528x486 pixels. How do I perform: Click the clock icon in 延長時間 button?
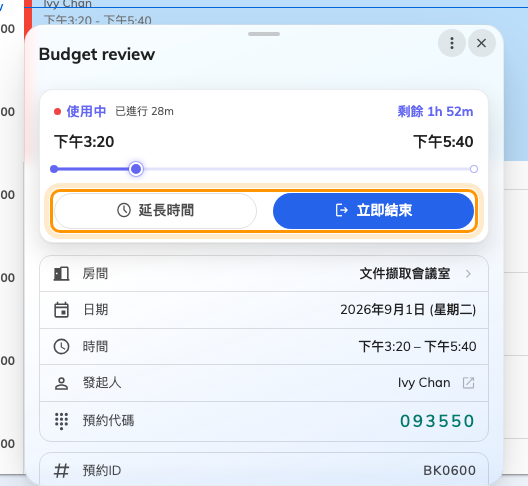(124, 210)
